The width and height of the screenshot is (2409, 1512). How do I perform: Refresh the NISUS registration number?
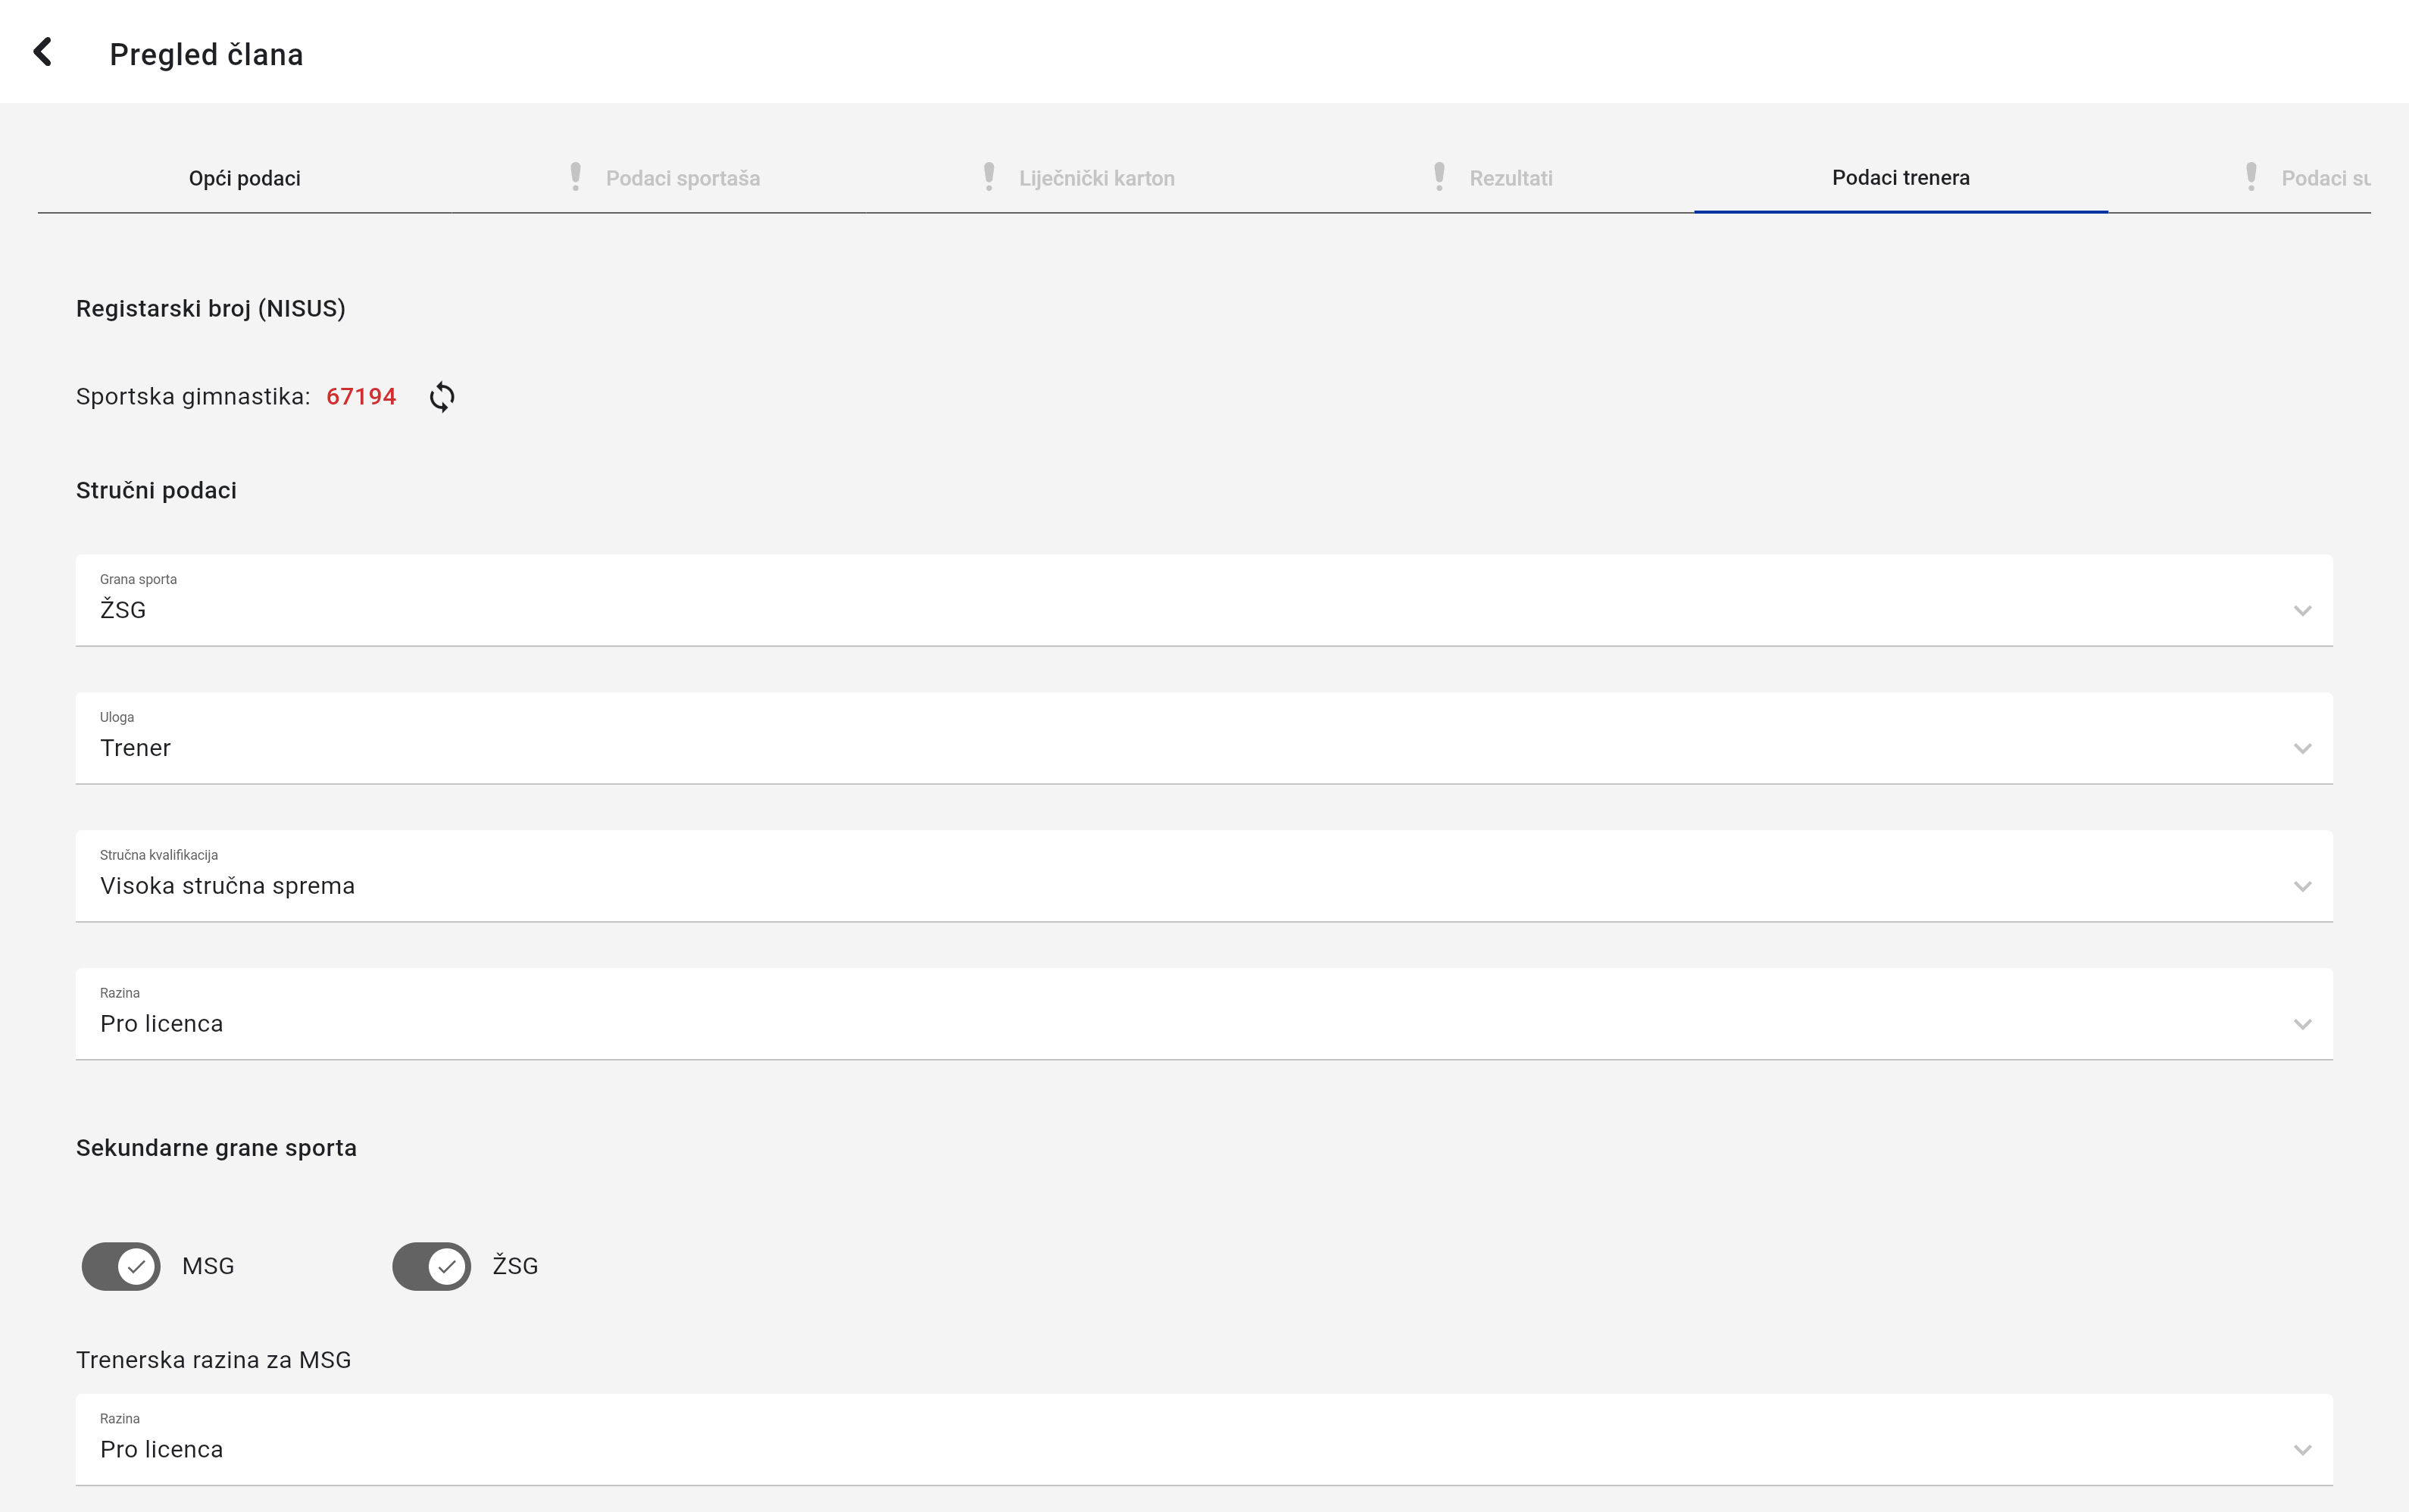(x=442, y=397)
